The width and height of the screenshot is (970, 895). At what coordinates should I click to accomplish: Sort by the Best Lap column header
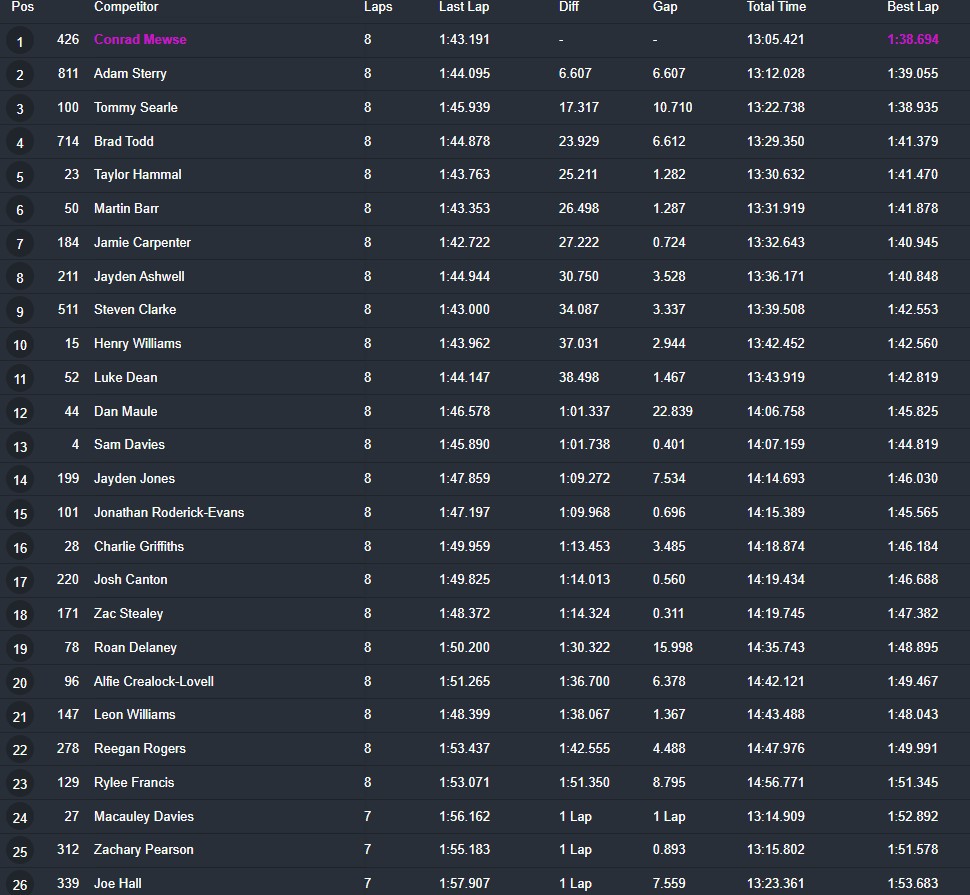point(912,7)
